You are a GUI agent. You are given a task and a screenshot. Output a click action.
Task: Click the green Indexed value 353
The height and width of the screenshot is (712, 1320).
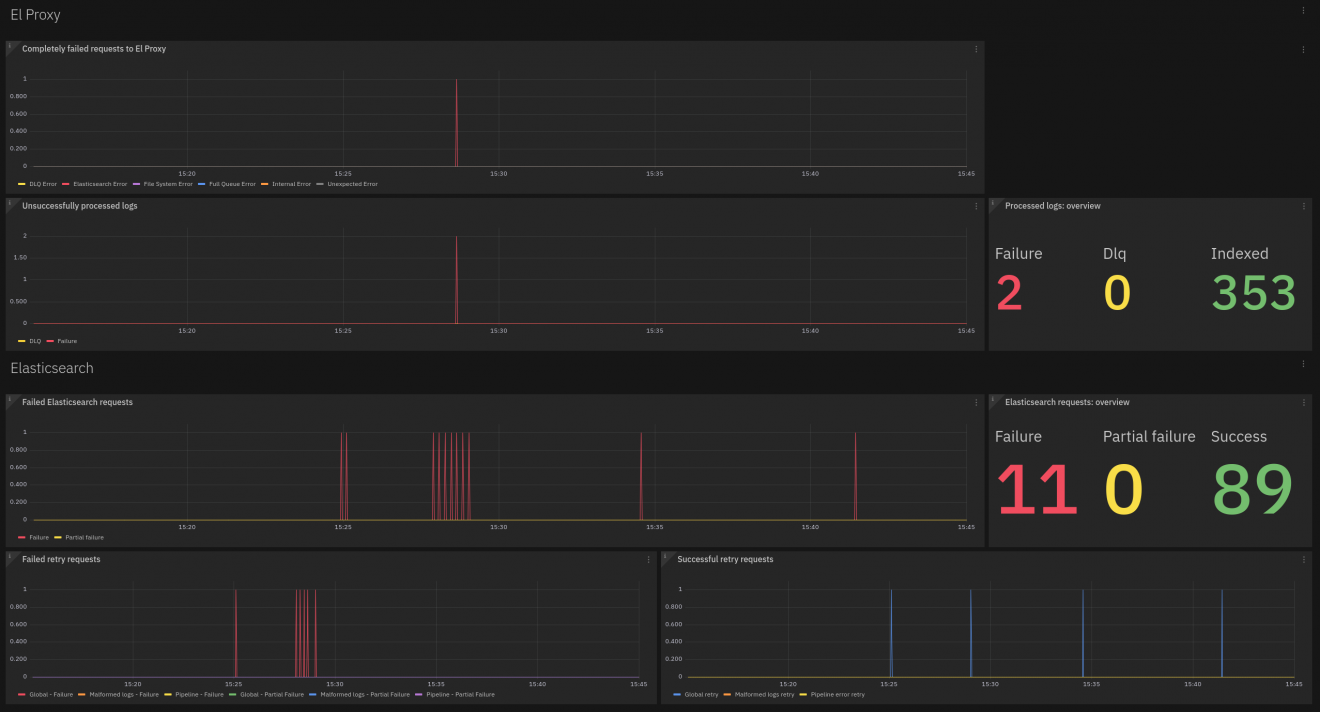tap(1253, 292)
